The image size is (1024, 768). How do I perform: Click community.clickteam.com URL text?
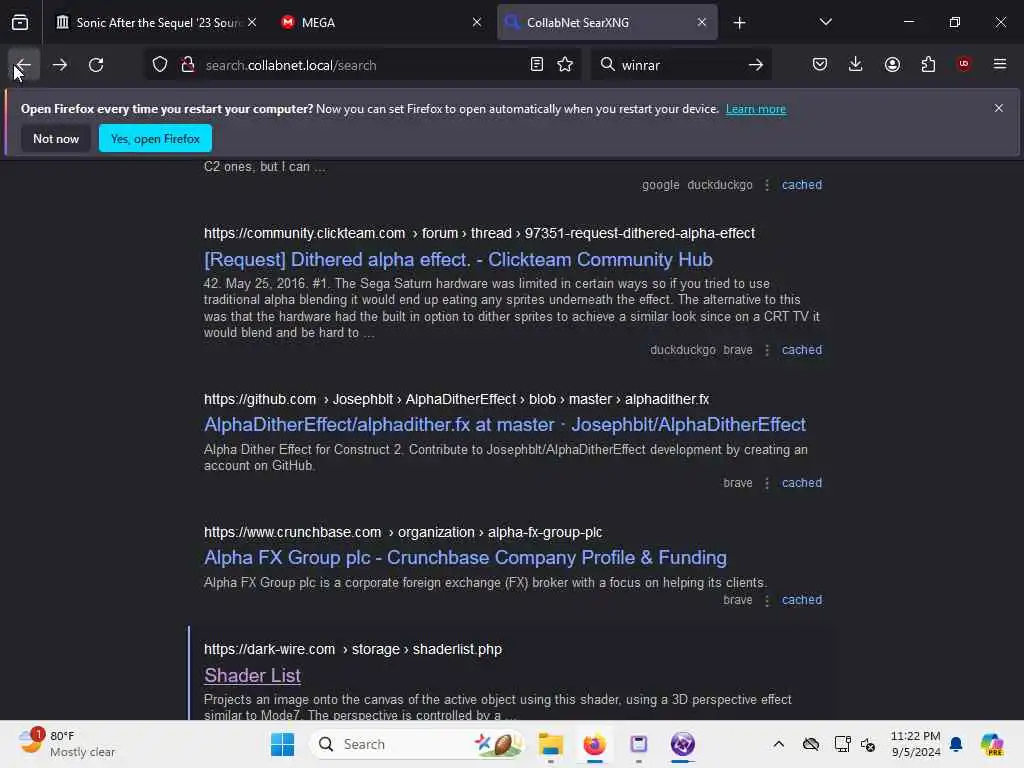click(479, 233)
